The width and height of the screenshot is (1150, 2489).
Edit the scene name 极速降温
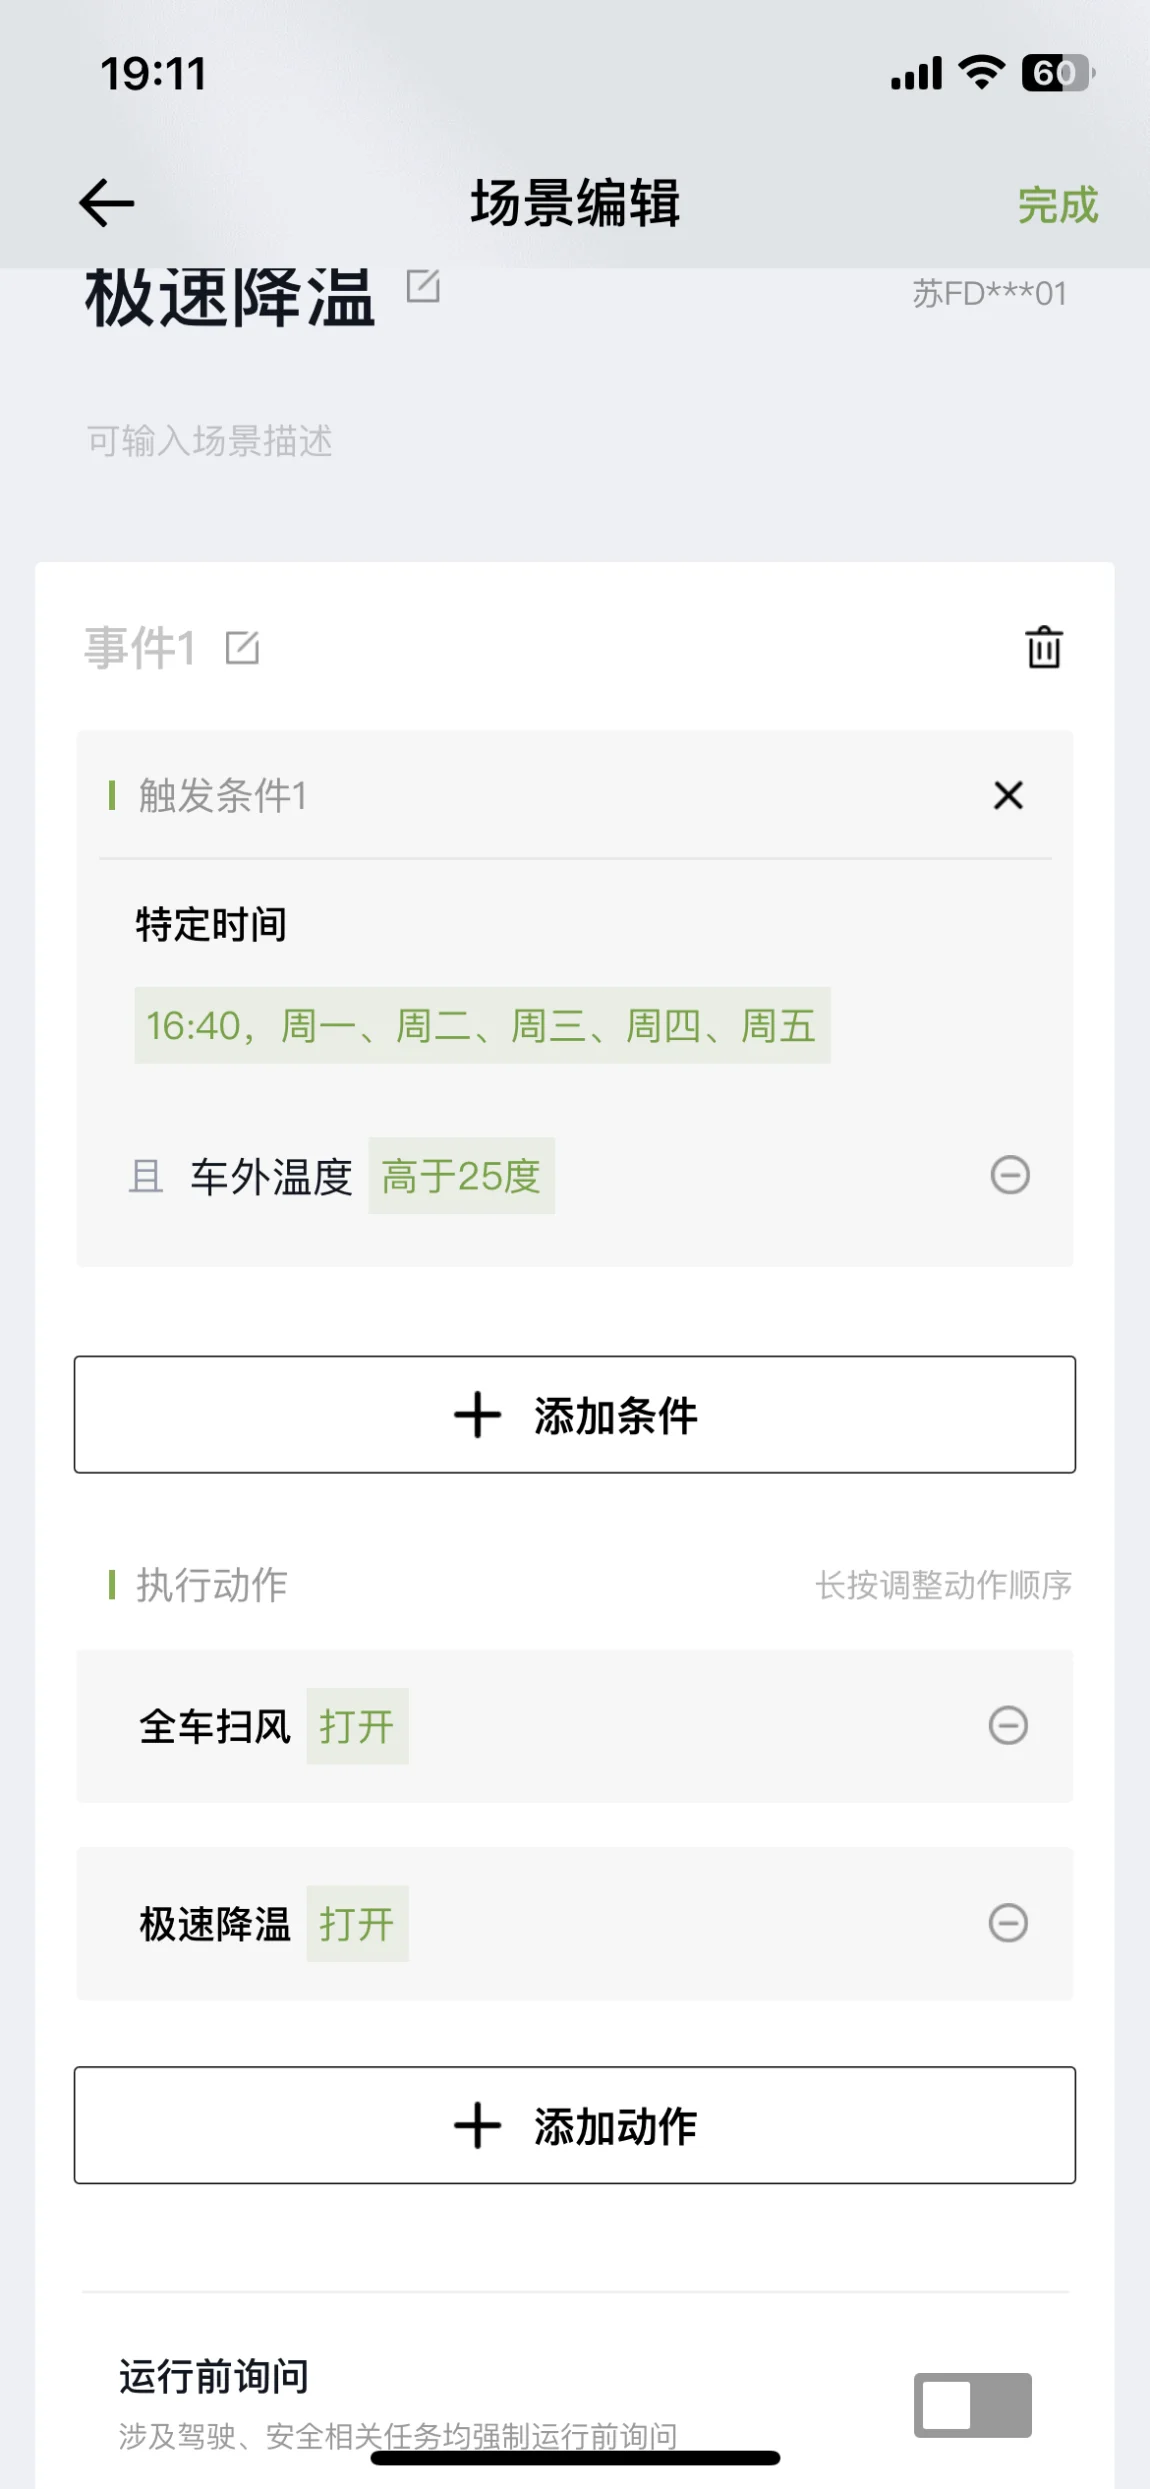click(x=423, y=287)
